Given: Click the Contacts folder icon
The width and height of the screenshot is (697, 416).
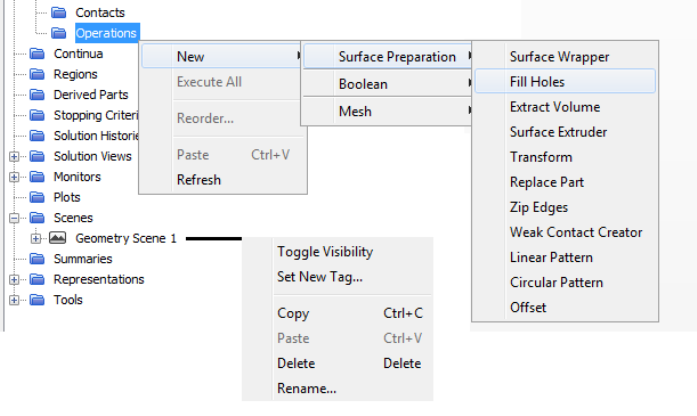Looking at the screenshot, I should (58, 12).
